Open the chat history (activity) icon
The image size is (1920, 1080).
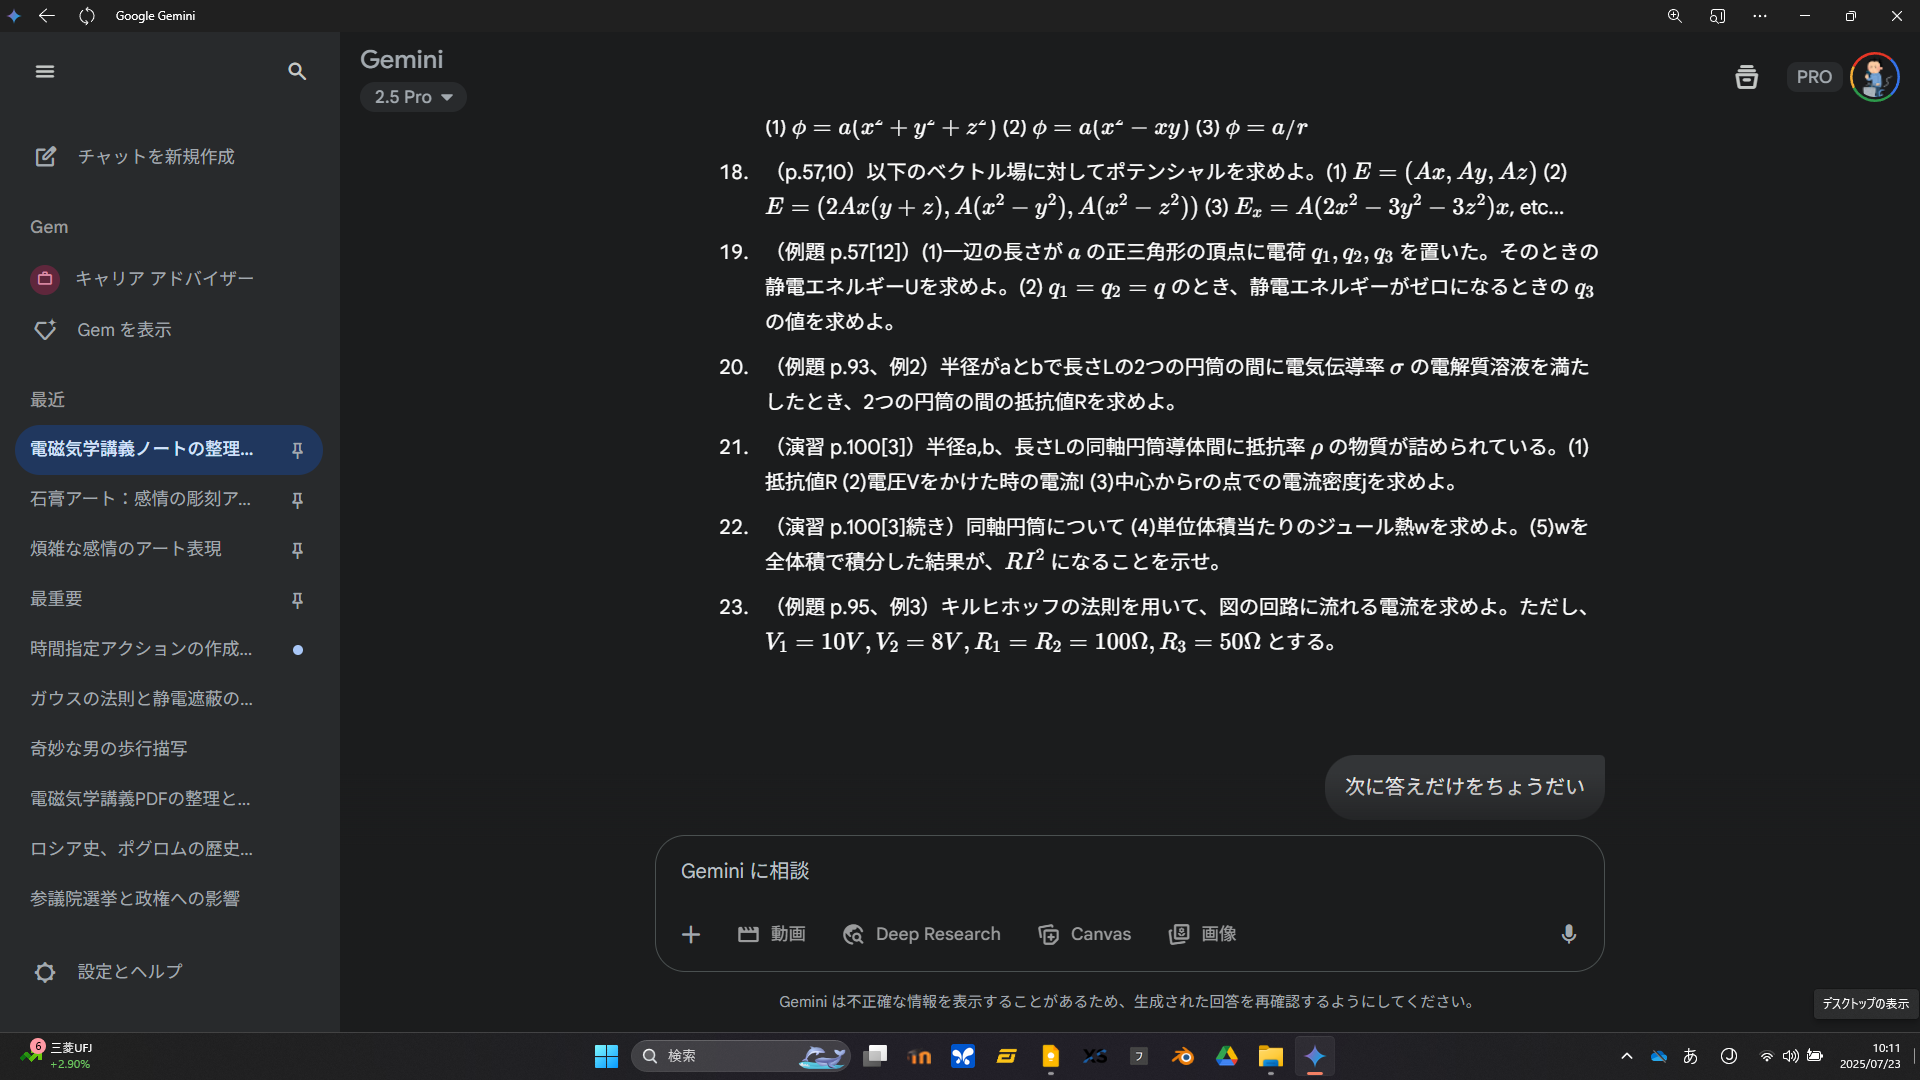[1746, 77]
